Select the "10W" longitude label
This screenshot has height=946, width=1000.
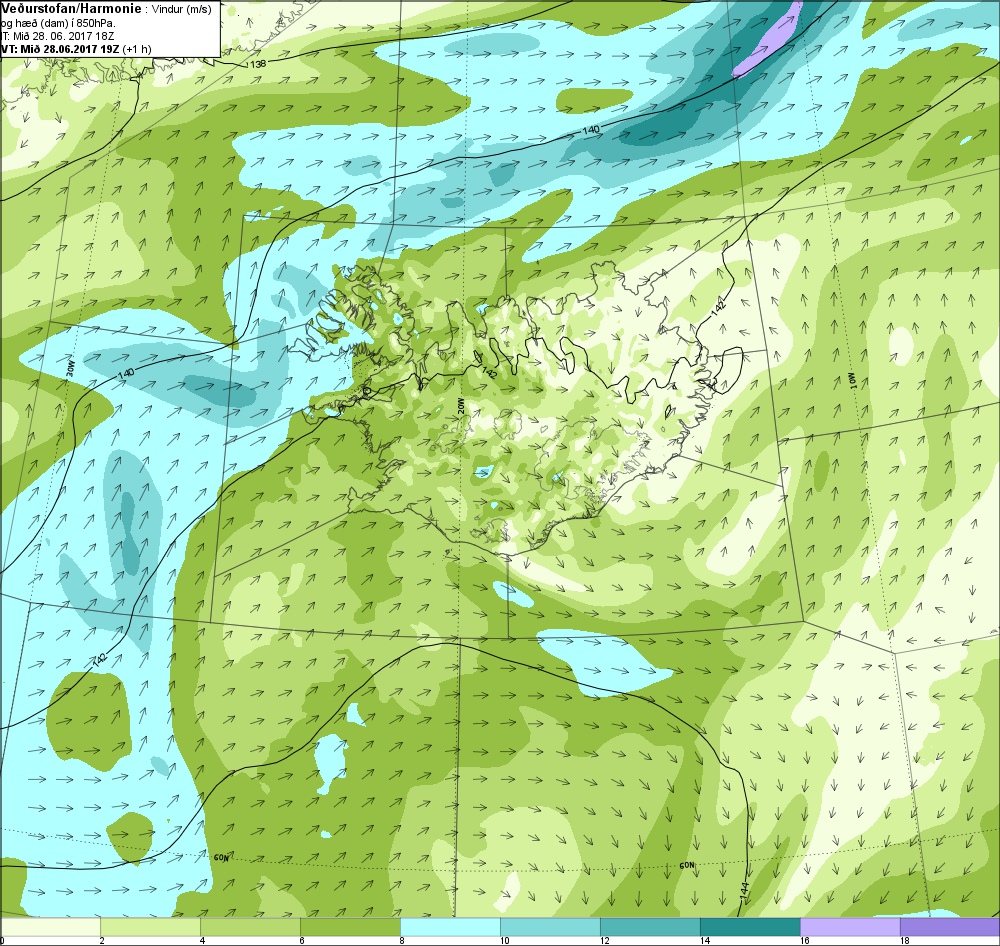point(855,381)
